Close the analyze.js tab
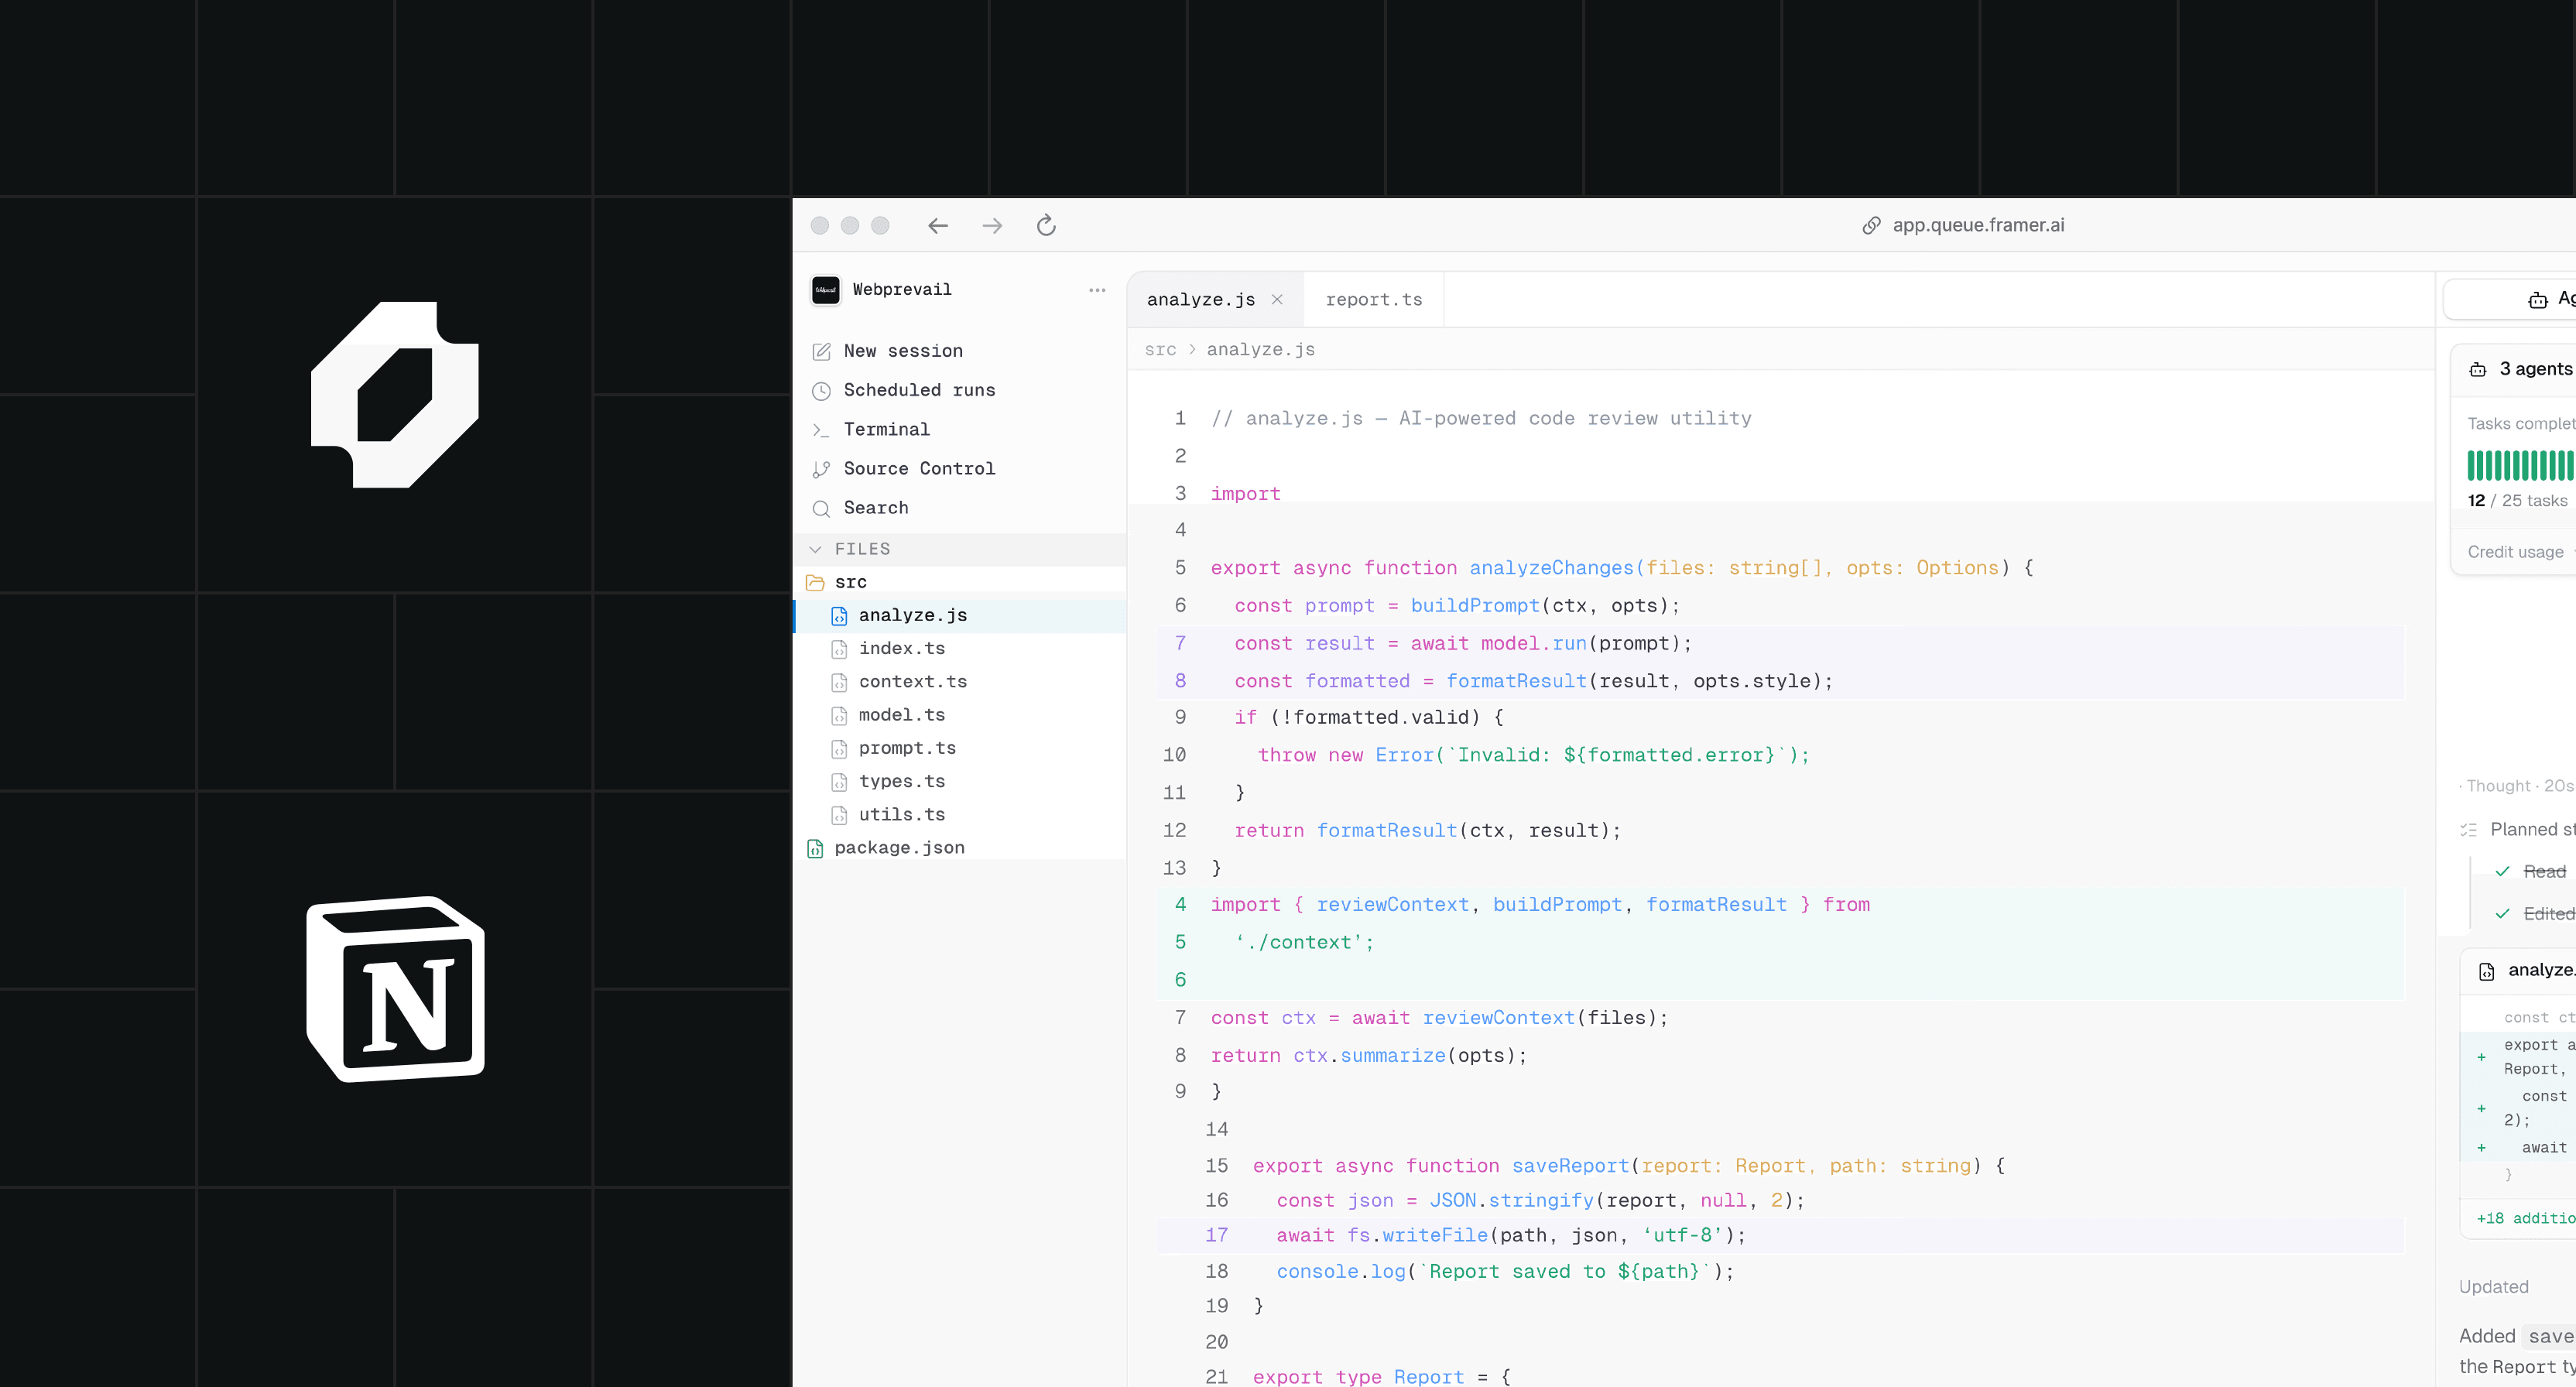 (1277, 299)
